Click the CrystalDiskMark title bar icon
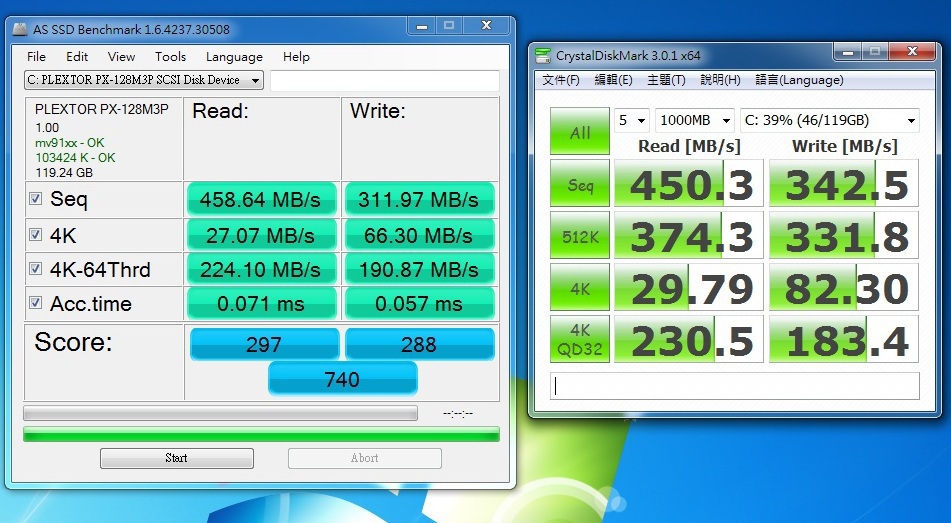951x523 pixels. click(542, 55)
